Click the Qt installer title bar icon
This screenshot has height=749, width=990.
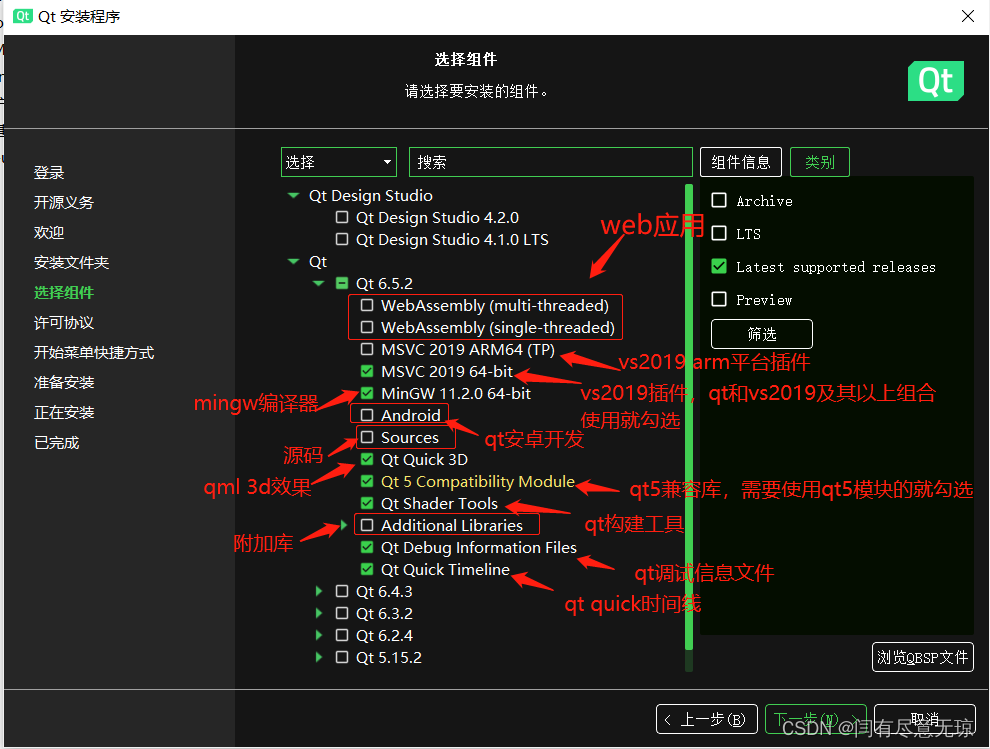(x=23, y=16)
